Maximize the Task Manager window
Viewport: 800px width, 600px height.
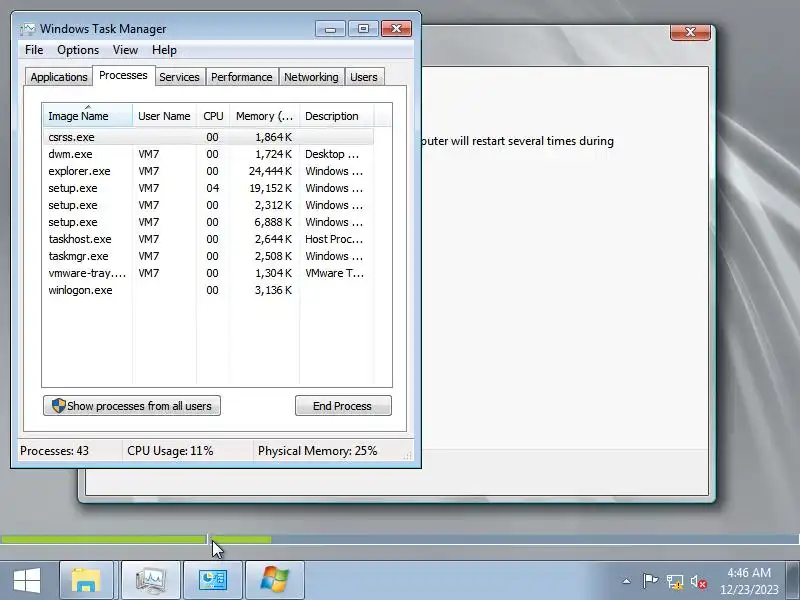(363, 29)
